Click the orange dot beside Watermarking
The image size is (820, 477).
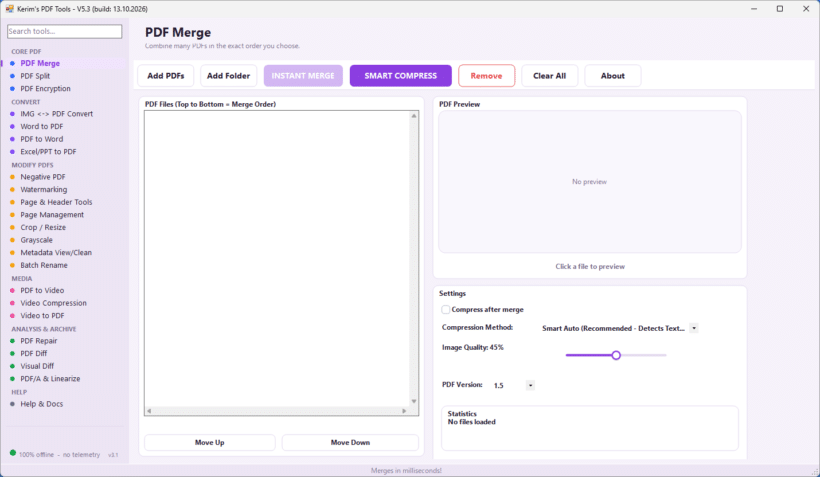click(x=13, y=189)
